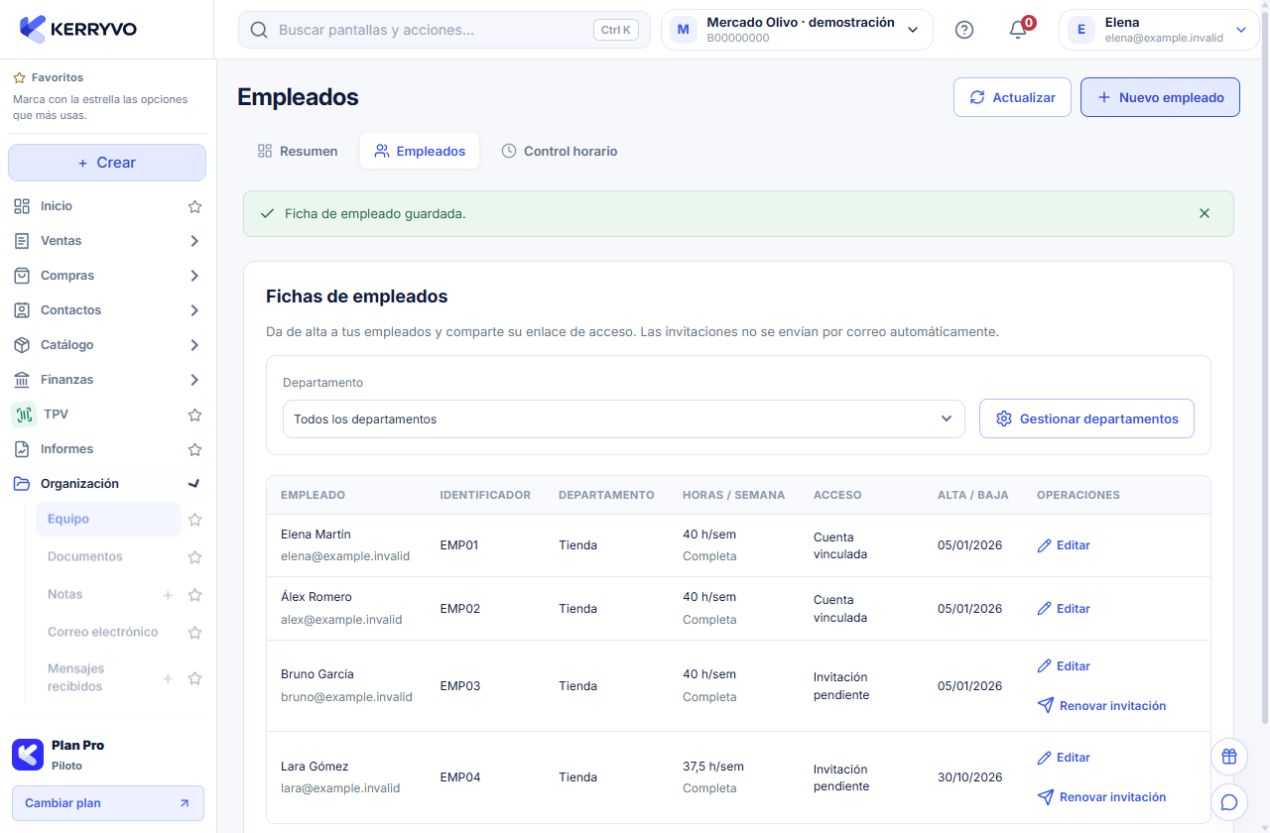Click the Elena user avatar

1081,30
